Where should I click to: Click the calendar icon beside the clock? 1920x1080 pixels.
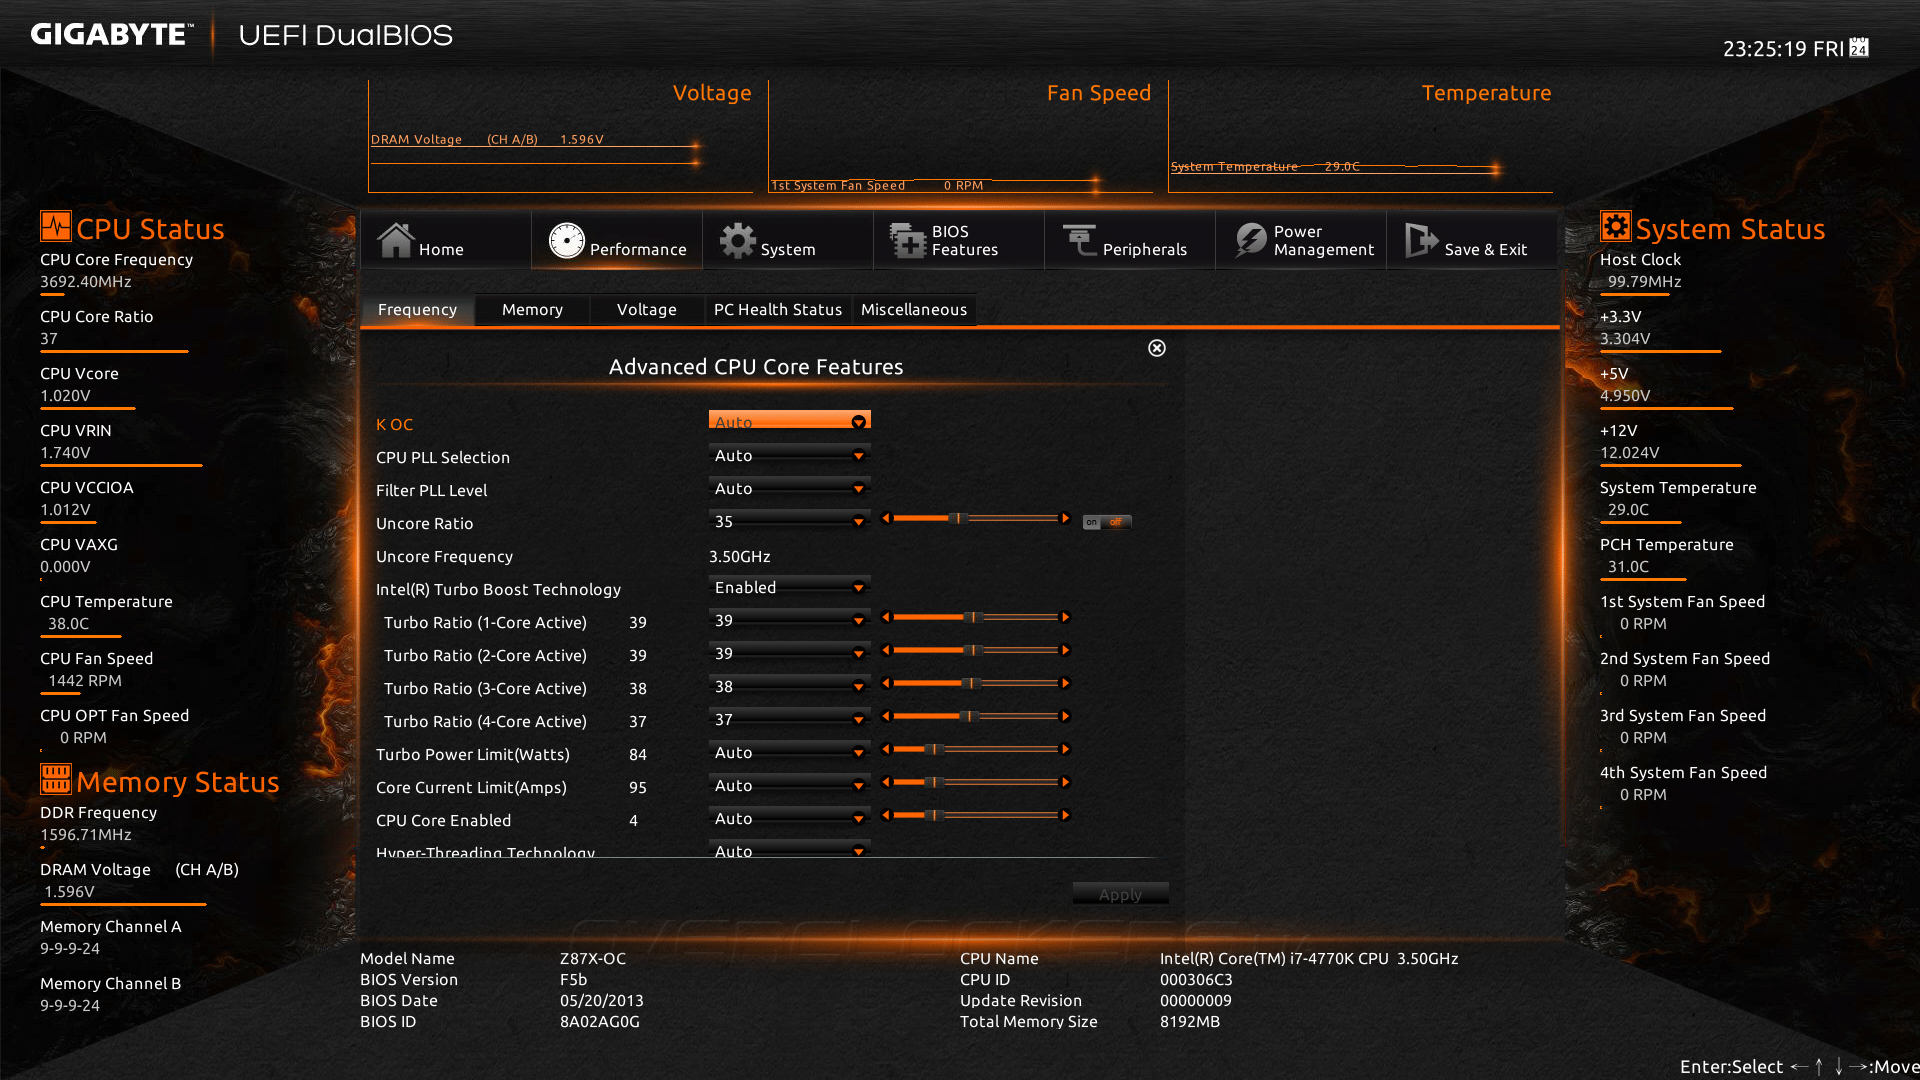(1859, 48)
